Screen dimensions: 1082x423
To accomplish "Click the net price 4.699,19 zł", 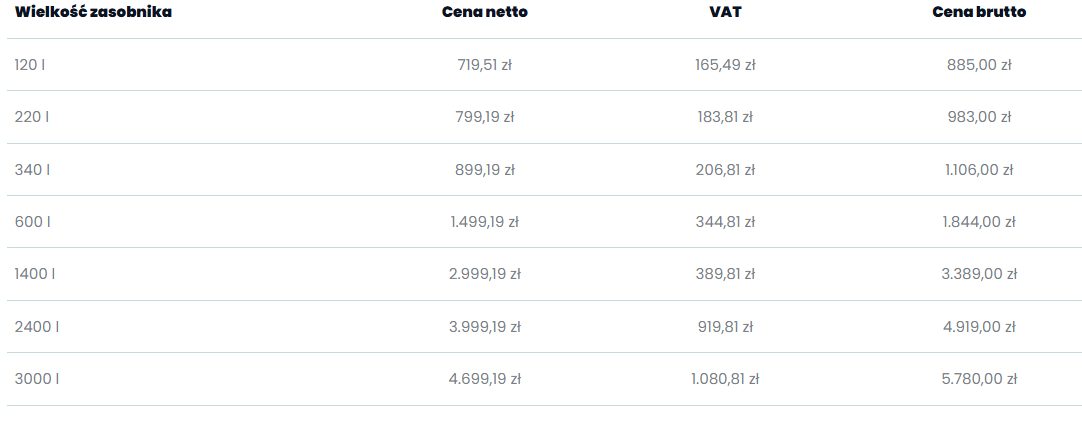I will pyautogui.click(x=484, y=379).
